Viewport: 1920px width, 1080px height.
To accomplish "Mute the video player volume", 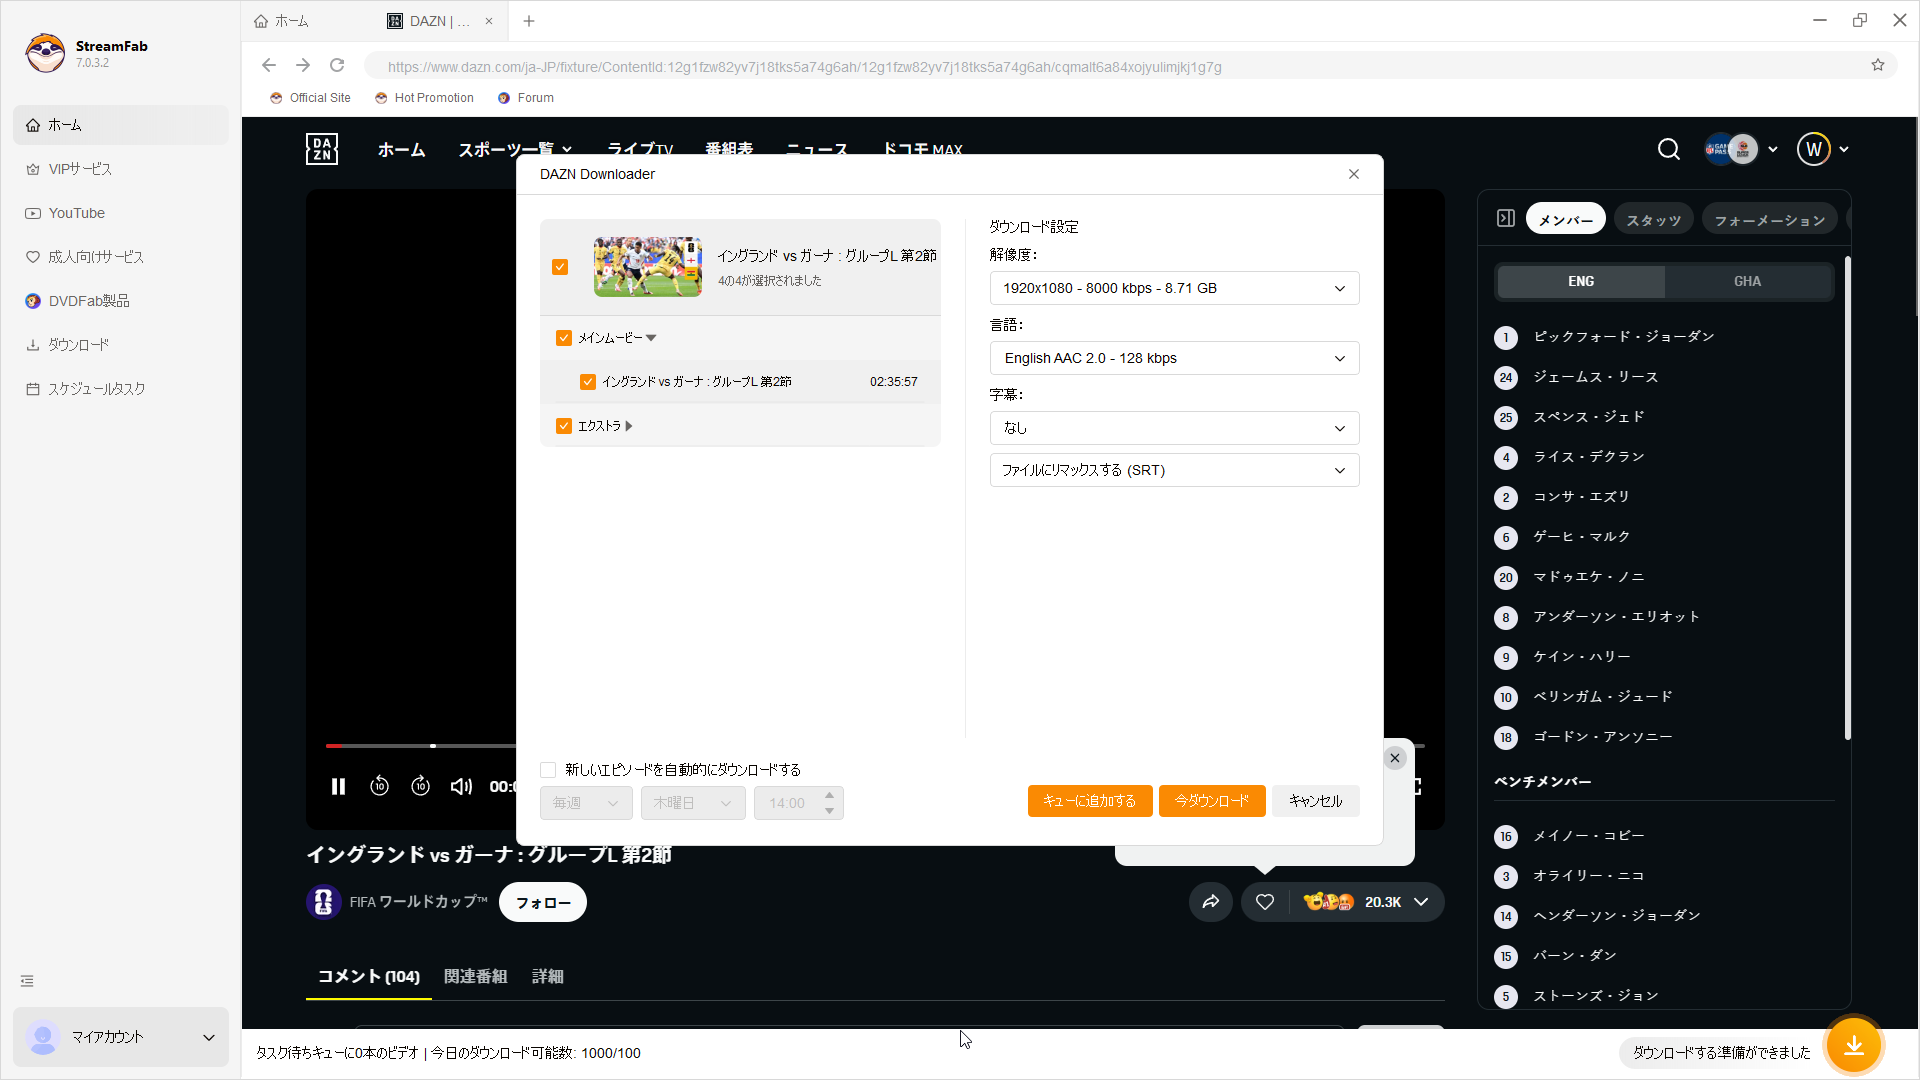I will click(x=461, y=787).
